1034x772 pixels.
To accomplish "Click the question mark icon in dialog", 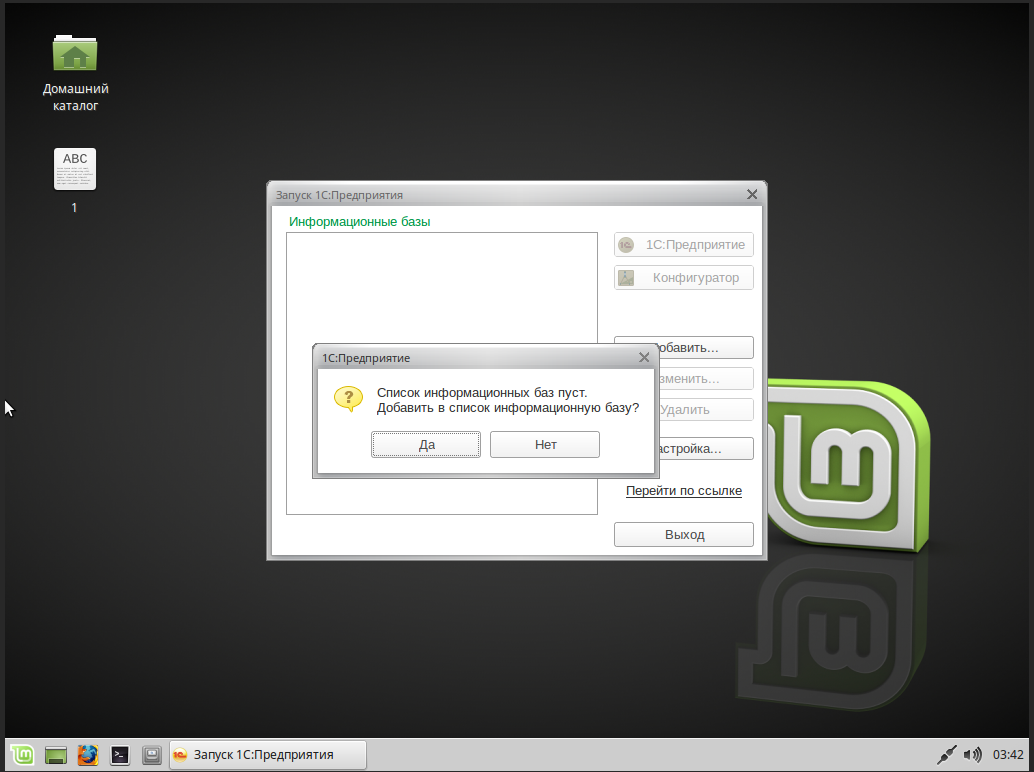I will tap(348, 399).
